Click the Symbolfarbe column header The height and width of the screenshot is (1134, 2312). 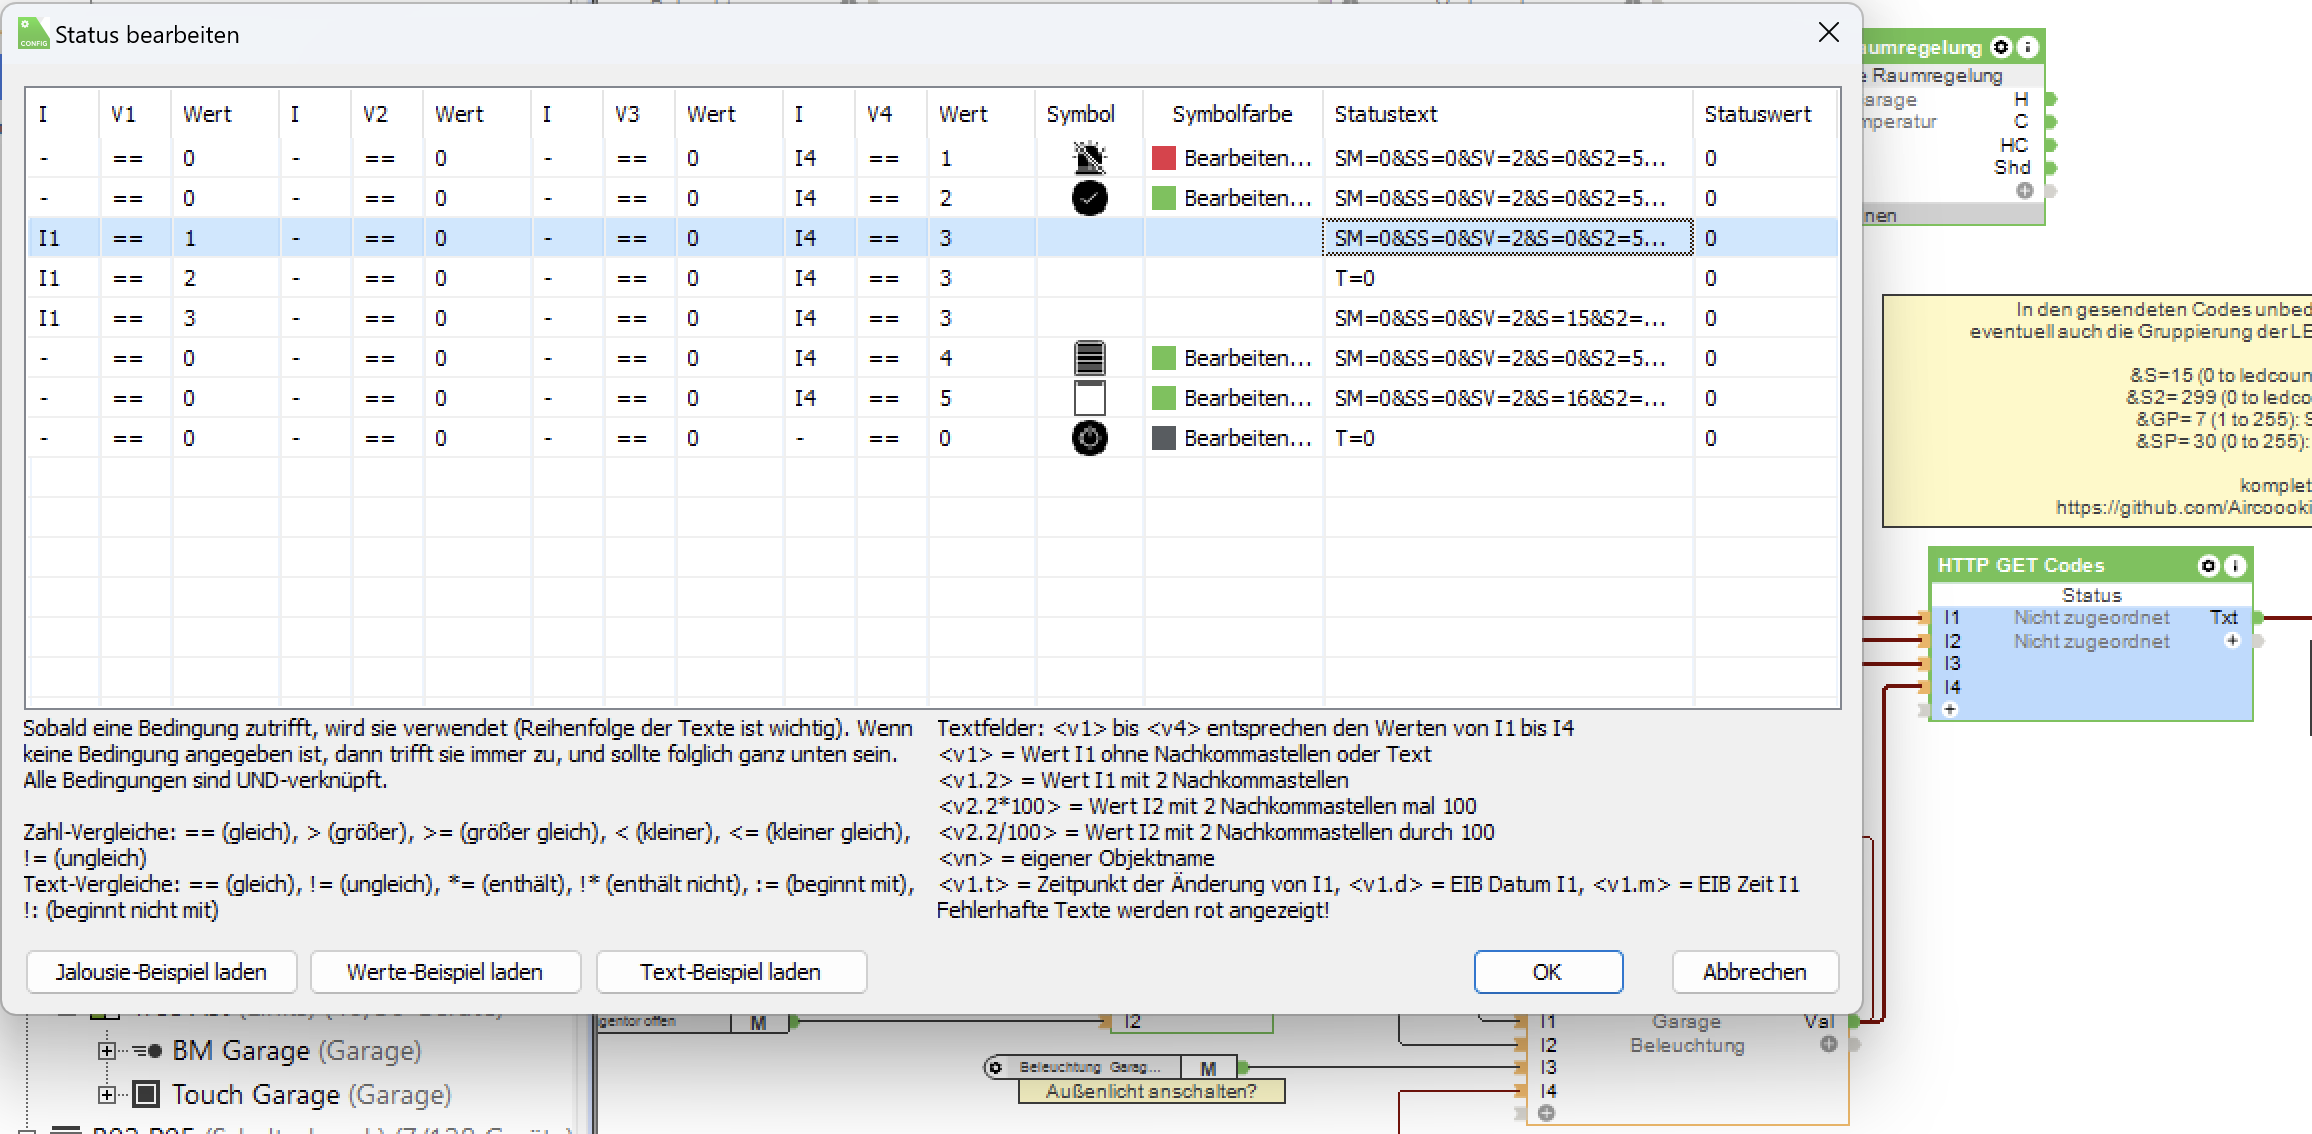(1232, 114)
